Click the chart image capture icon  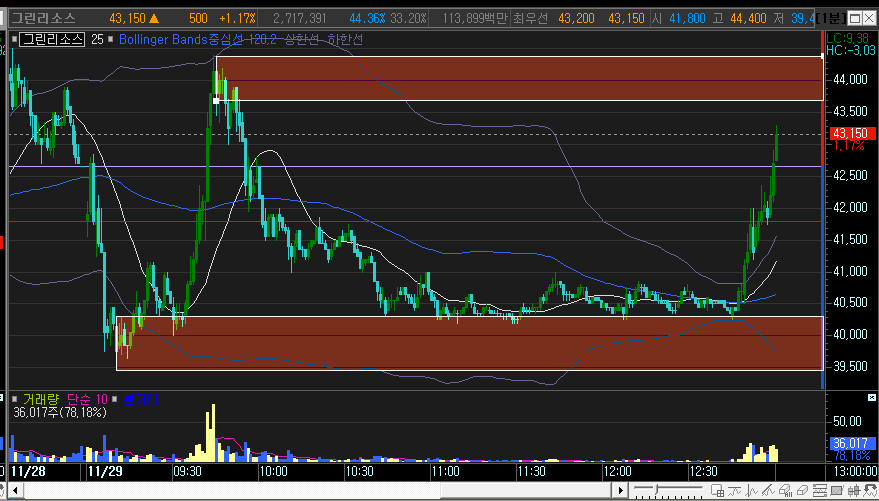(837, 490)
